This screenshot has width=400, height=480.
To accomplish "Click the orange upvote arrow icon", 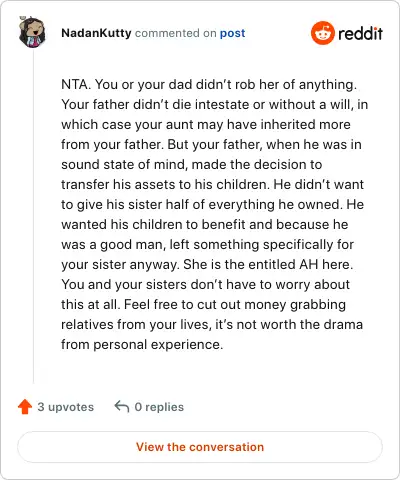I will click(25, 407).
